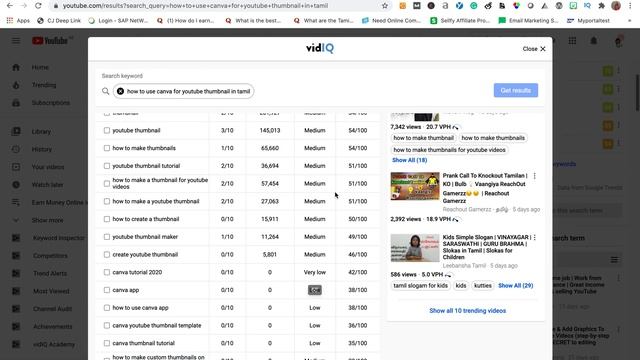The image size is (640, 360).
Task: Open YouTube notifications bell
Action: coord(593,41)
